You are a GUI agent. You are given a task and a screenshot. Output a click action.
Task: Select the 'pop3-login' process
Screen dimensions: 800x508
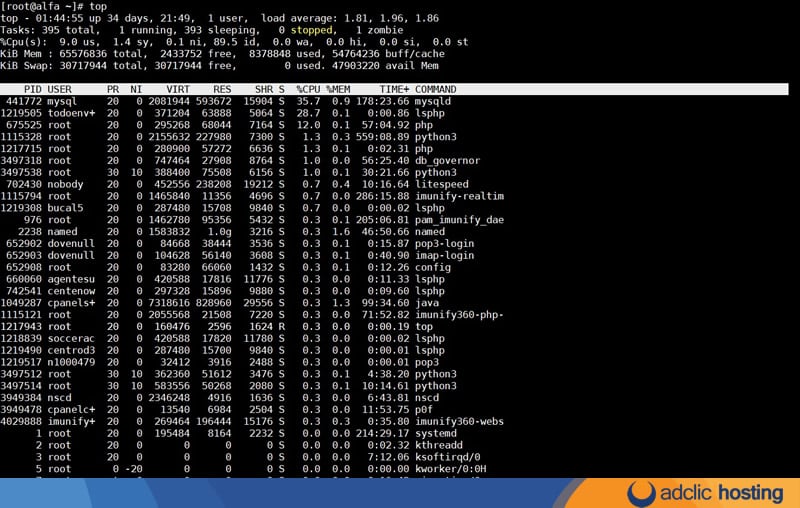pyautogui.click(x=444, y=244)
